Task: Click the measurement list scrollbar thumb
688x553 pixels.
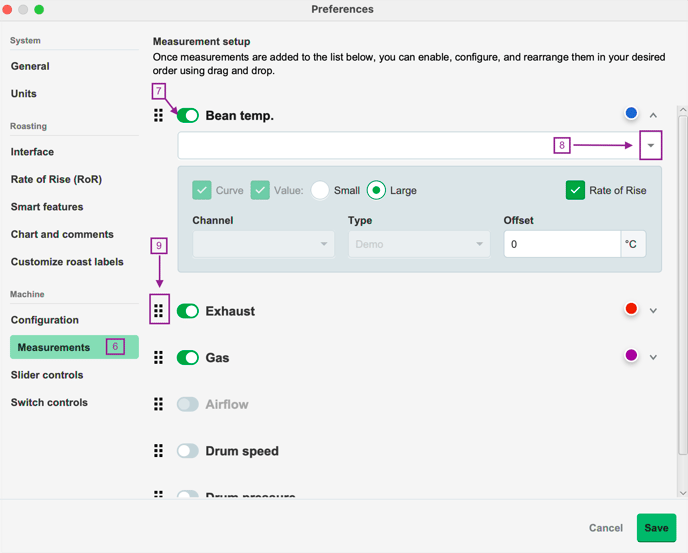Action: click(x=683, y=285)
